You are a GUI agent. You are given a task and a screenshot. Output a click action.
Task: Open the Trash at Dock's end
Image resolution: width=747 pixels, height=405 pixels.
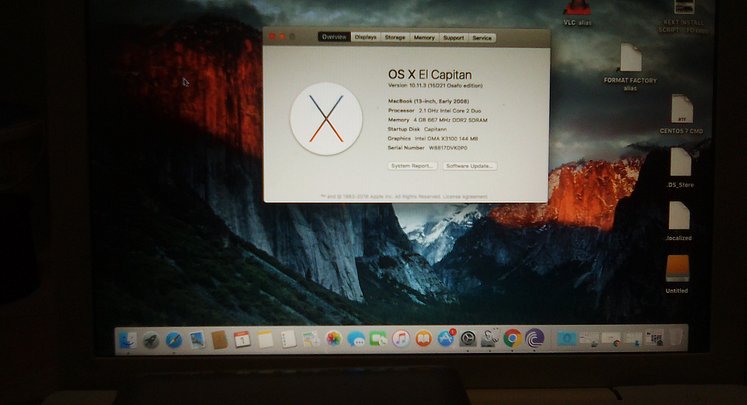pos(676,336)
